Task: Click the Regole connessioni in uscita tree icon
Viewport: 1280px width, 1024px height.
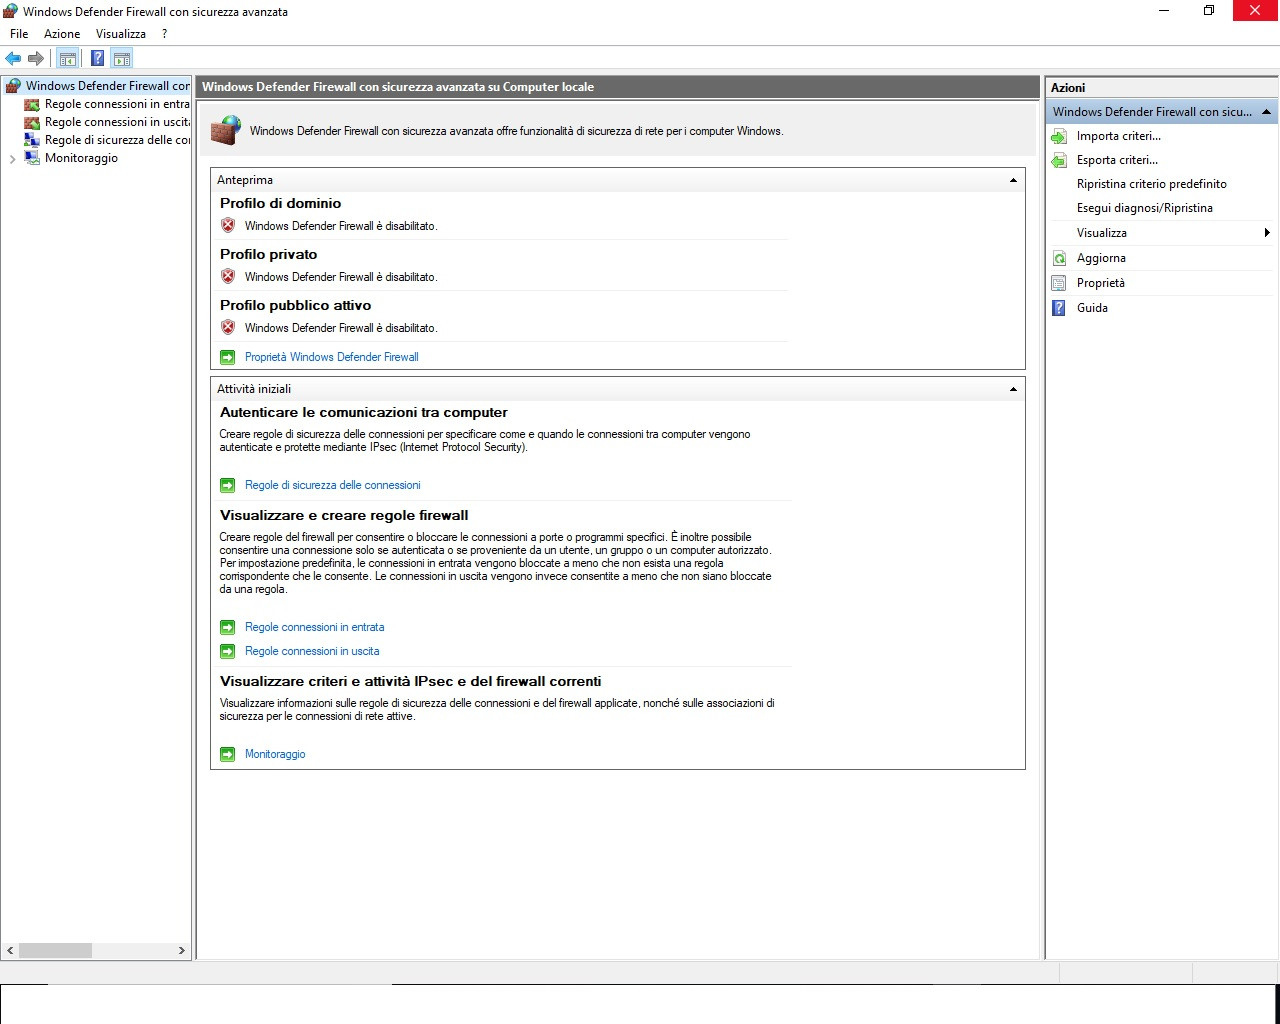Action: [32, 122]
